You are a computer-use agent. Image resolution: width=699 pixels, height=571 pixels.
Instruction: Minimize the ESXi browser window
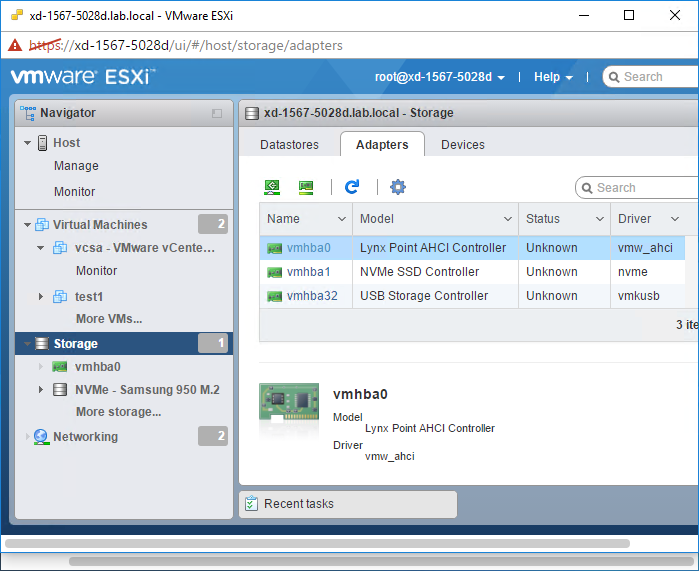[584, 16]
